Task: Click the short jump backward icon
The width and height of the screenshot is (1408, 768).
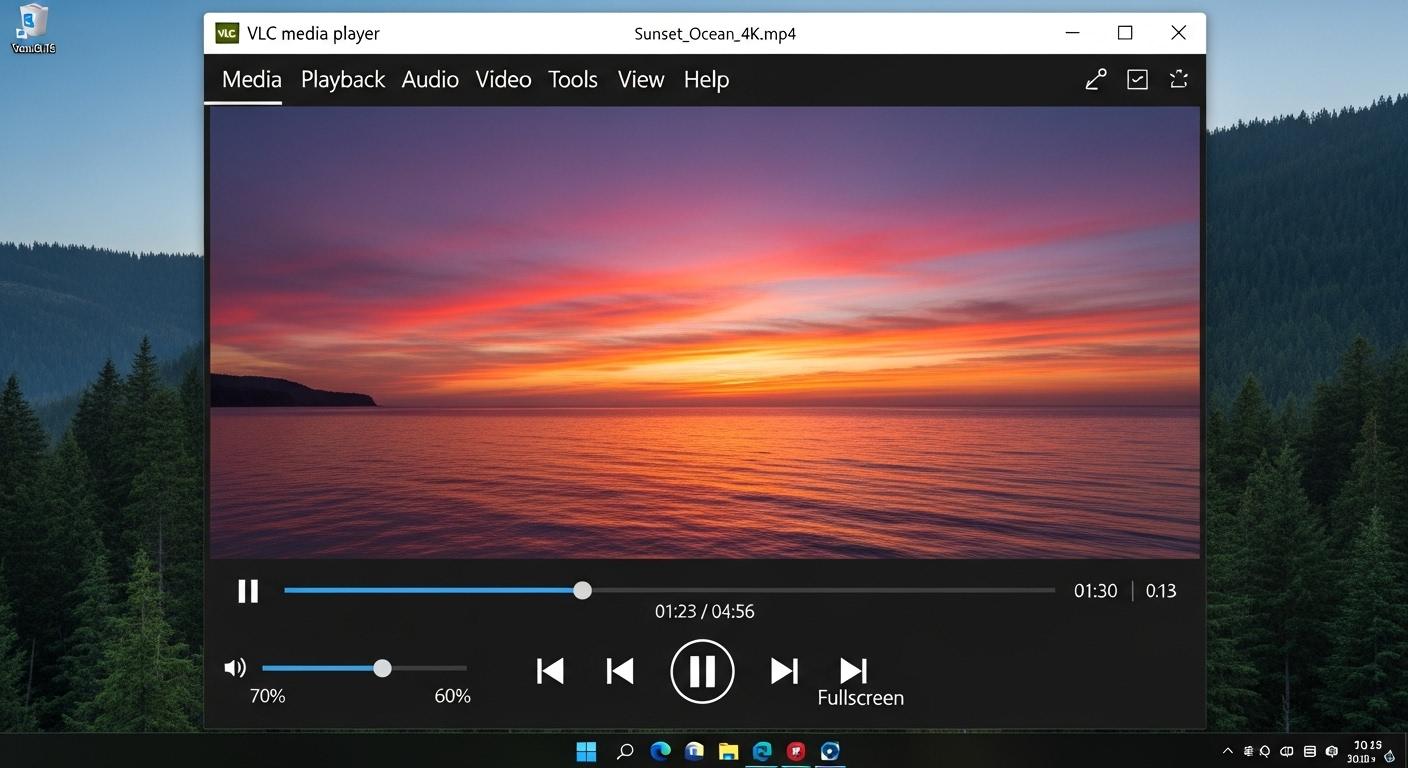Action: click(619, 671)
